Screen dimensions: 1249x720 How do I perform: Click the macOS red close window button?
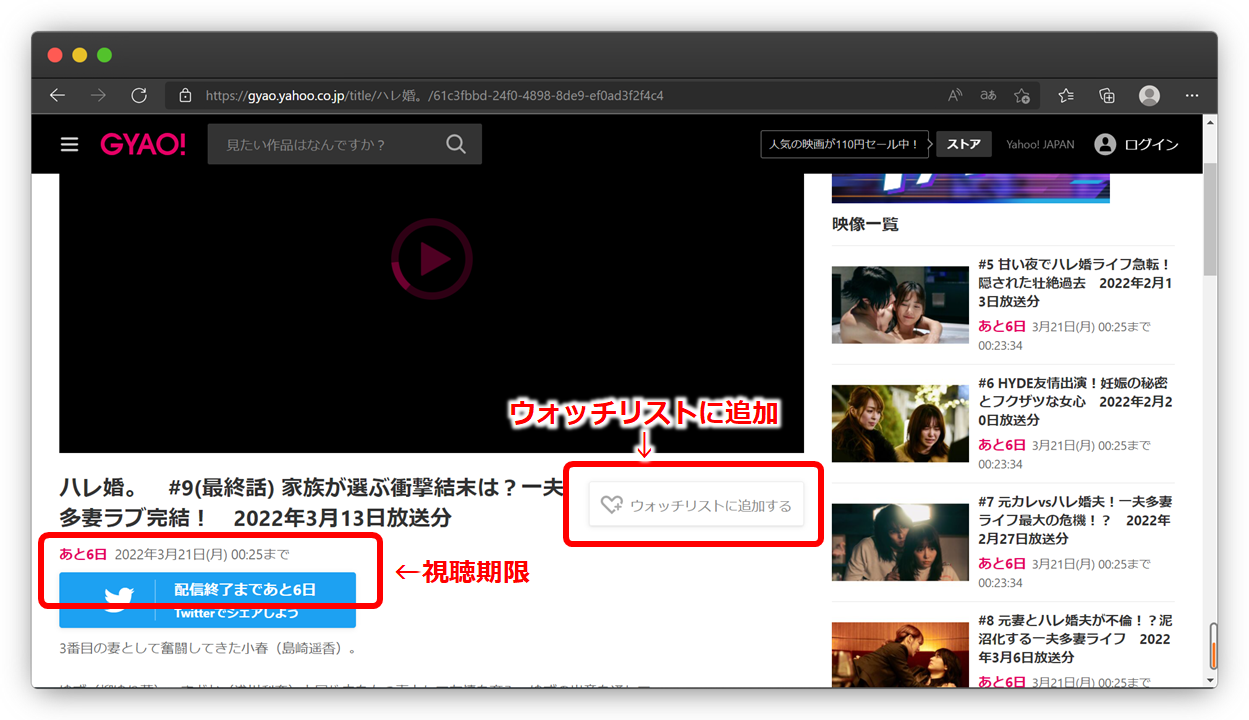coord(55,55)
